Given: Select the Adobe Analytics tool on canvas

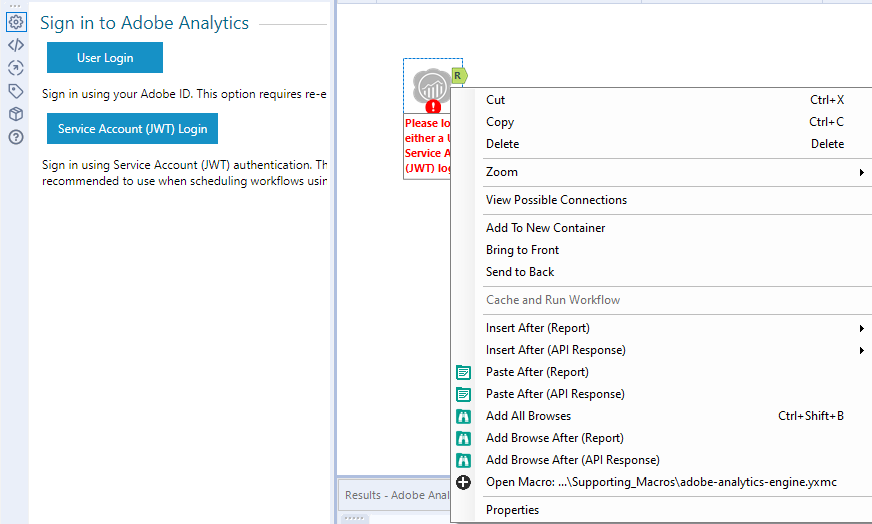Looking at the screenshot, I should tap(432, 86).
